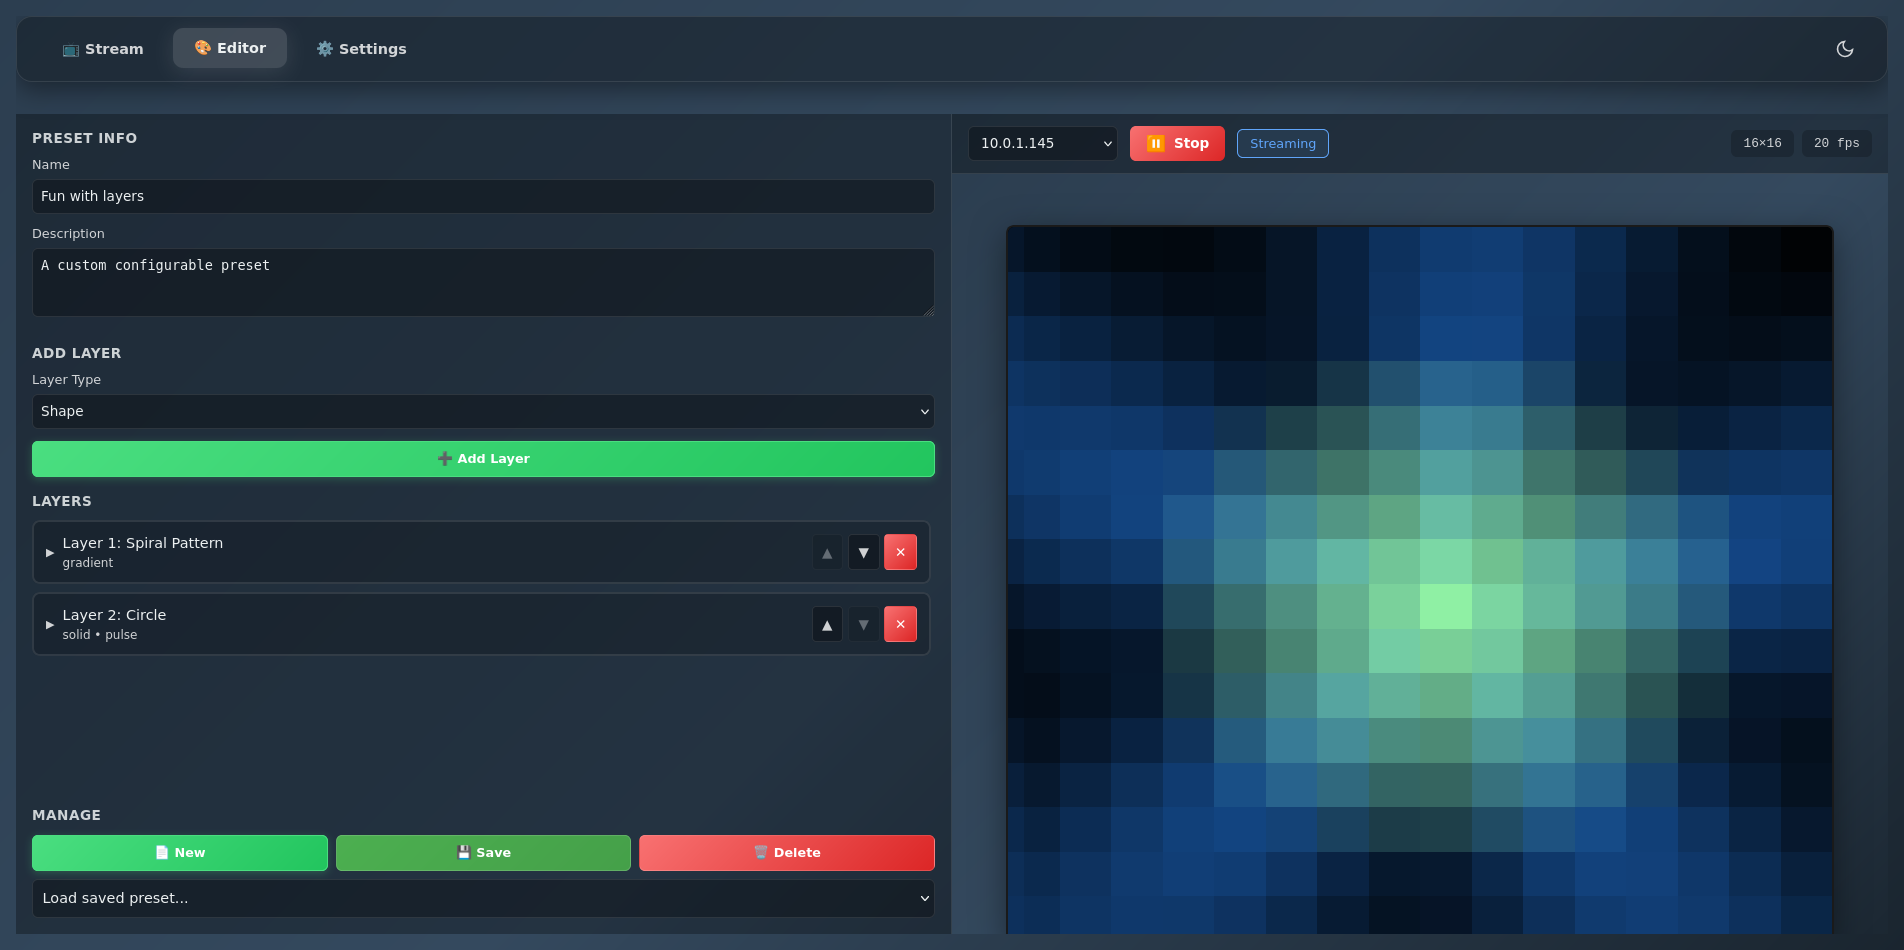The image size is (1904, 950).
Task: Move Layer 1 Spiral Pattern down
Action: 863,553
